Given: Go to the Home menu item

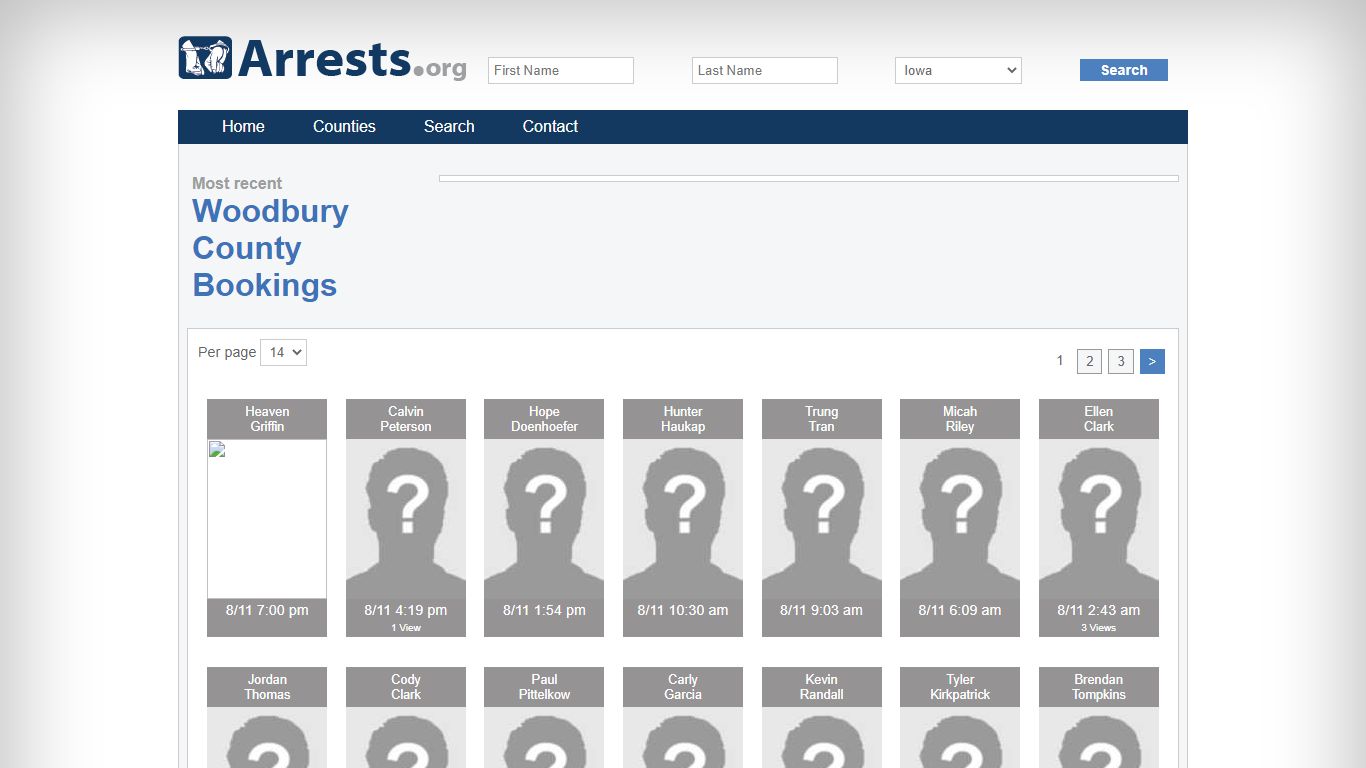Looking at the screenshot, I should [243, 126].
